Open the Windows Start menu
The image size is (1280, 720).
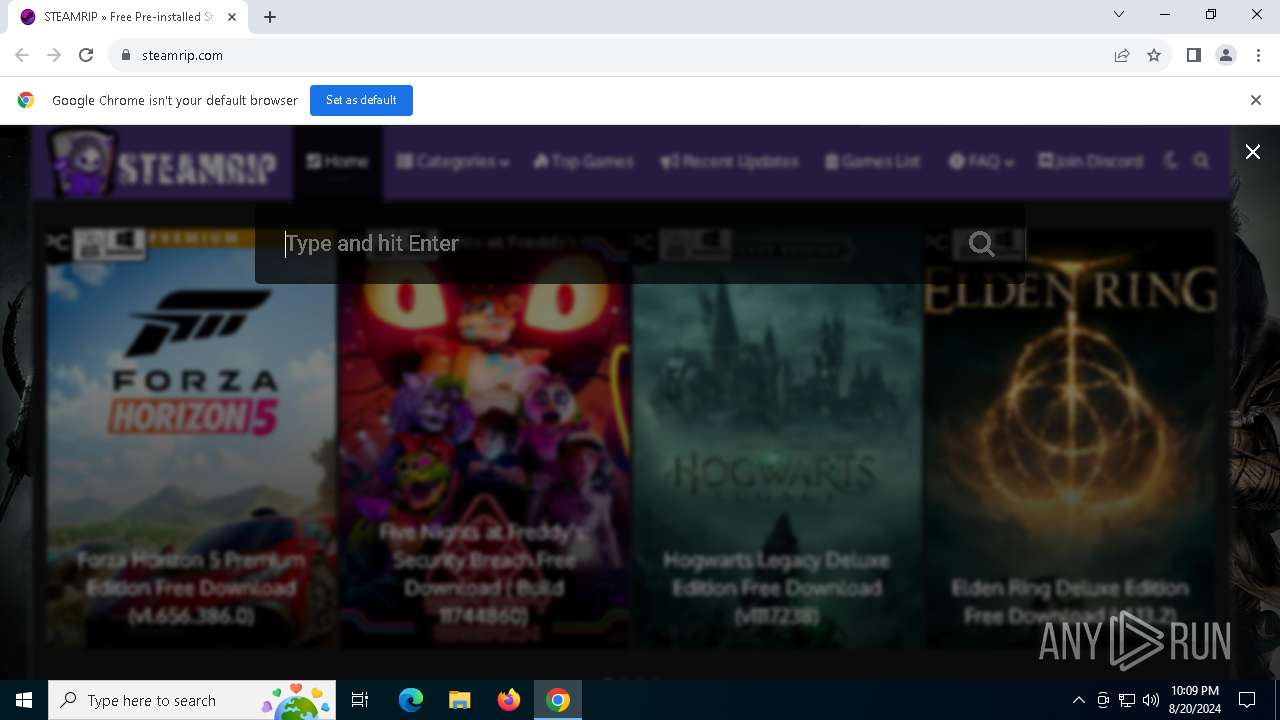(24, 700)
